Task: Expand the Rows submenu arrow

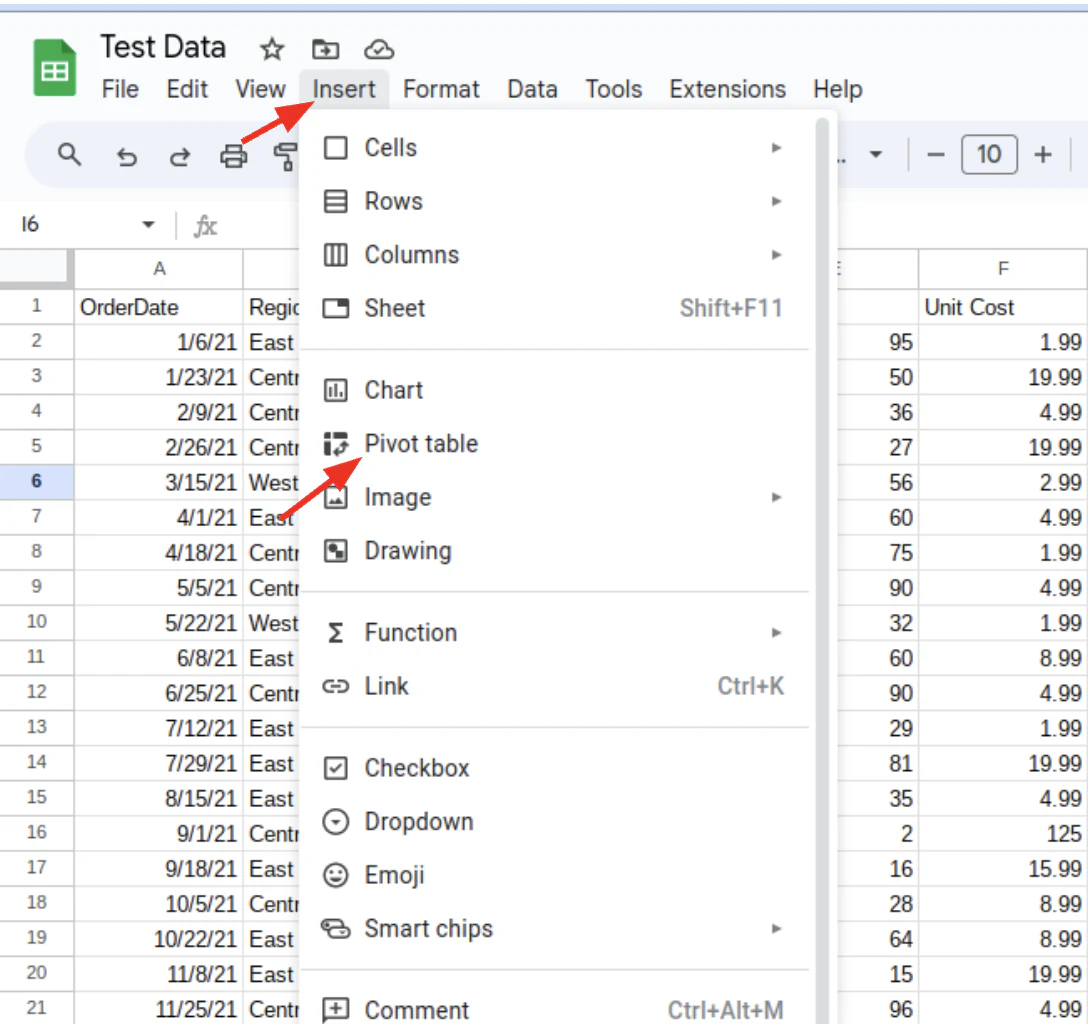Action: pyautogui.click(x=776, y=201)
